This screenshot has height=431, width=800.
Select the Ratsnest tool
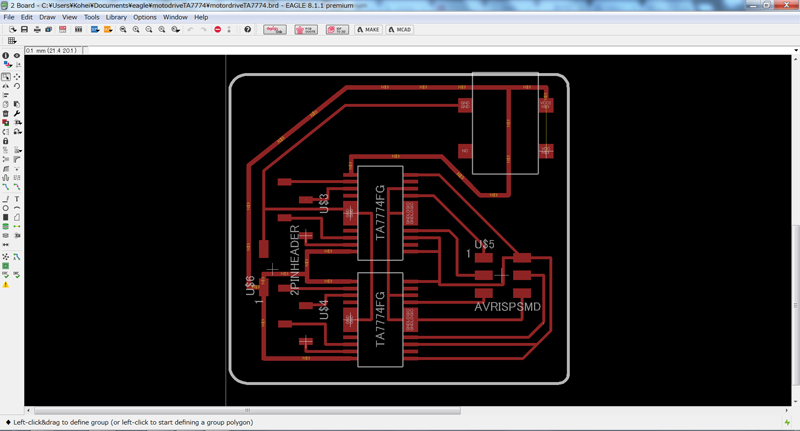pyautogui.click(x=6, y=257)
